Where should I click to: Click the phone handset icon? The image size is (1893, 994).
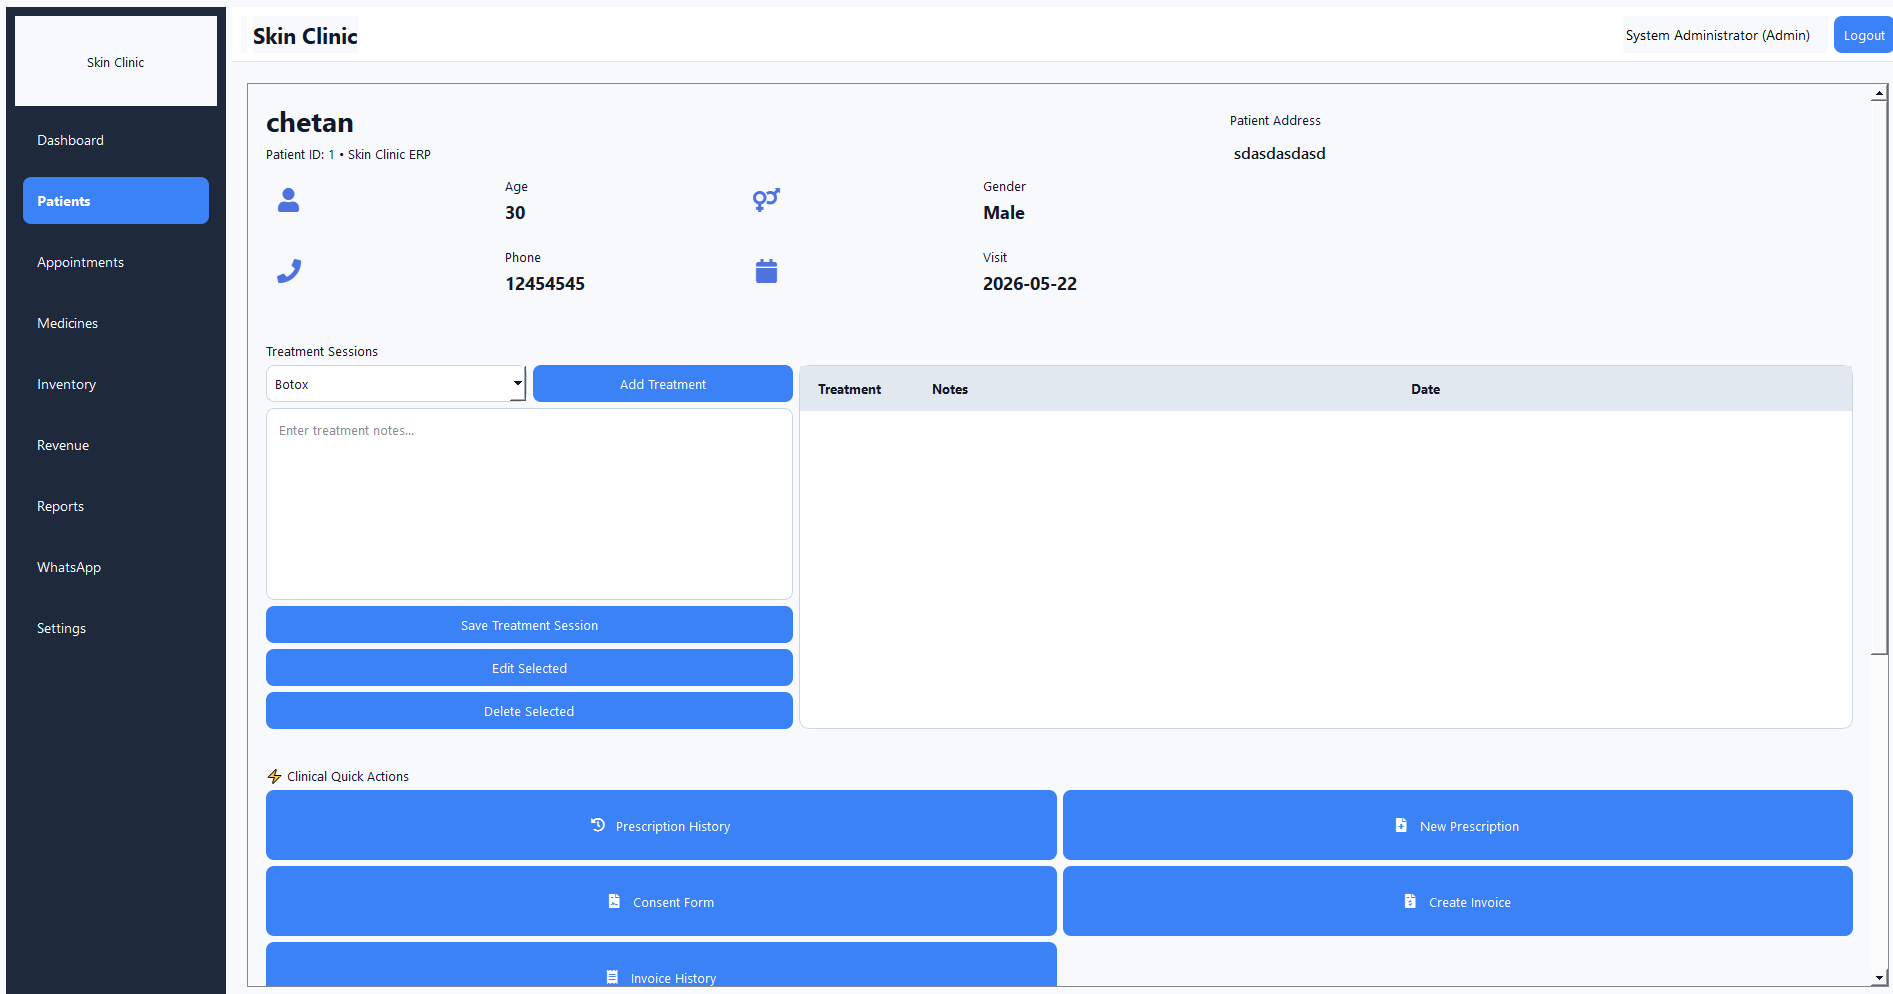pyautogui.click(x=289, y=271)
